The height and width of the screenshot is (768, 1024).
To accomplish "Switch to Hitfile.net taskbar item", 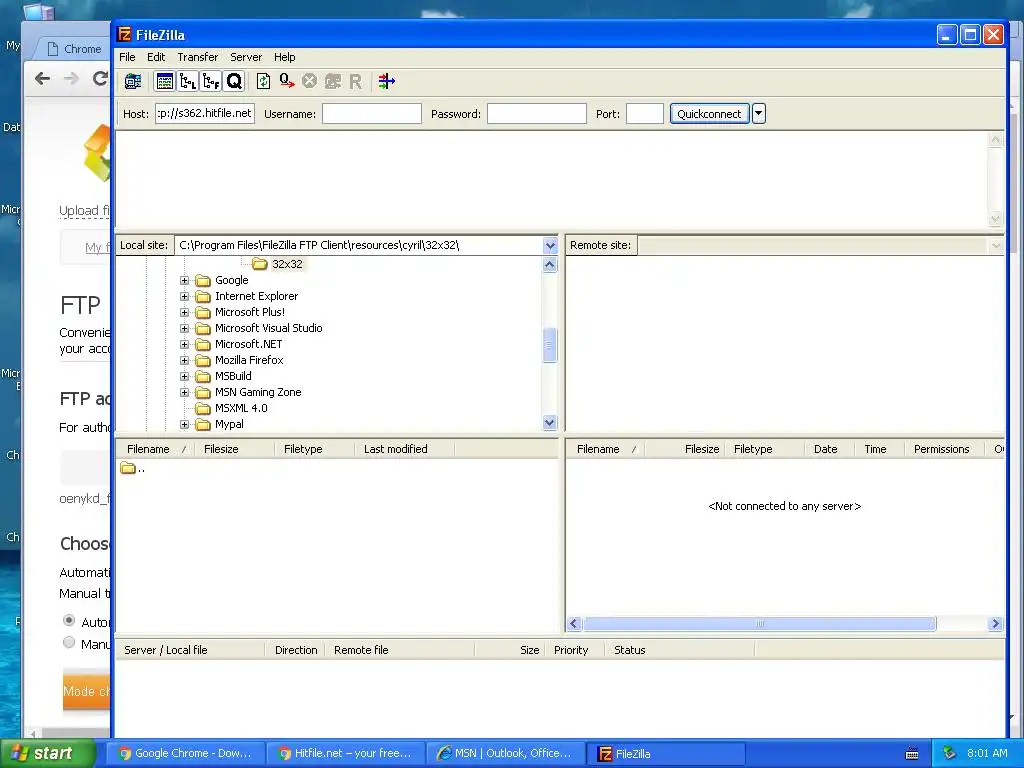I will click(x=345, y=754).
